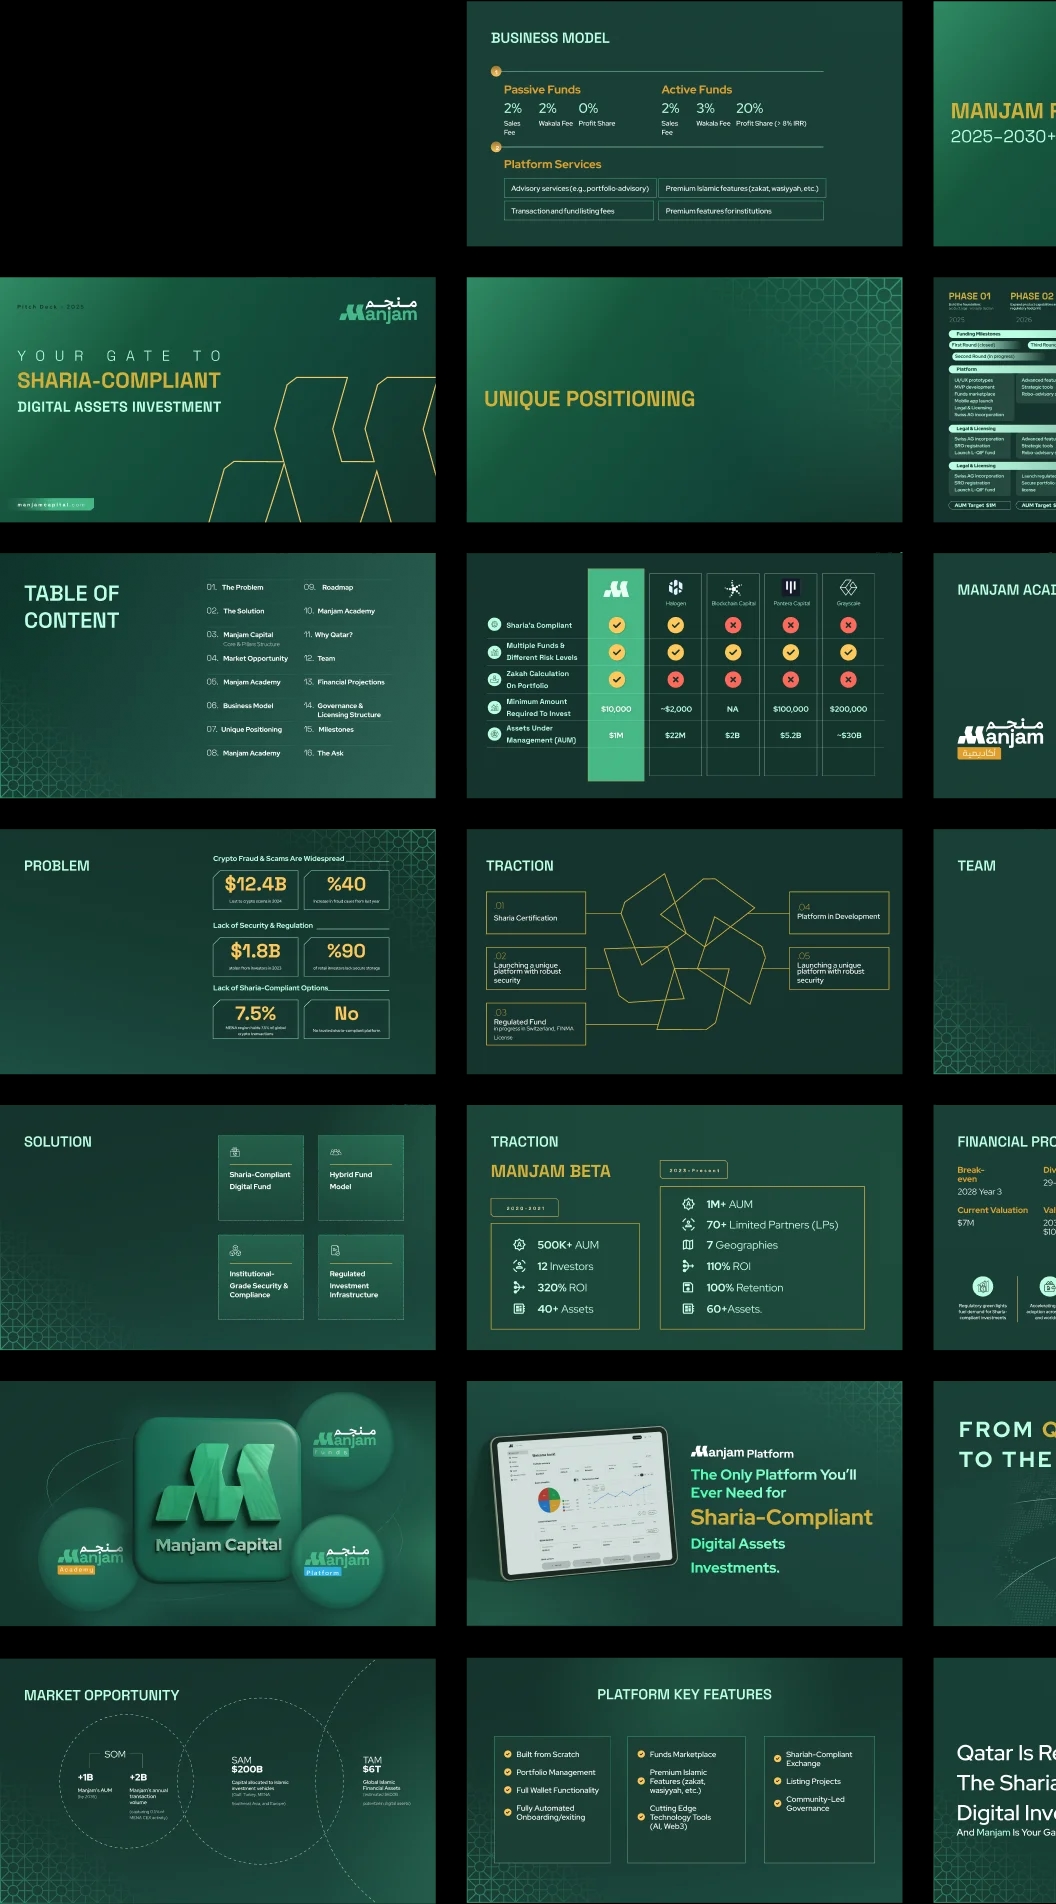1056x1904 pixels.
Task: Open the Unique Positioning title slide
Action: tap(684, 399)
